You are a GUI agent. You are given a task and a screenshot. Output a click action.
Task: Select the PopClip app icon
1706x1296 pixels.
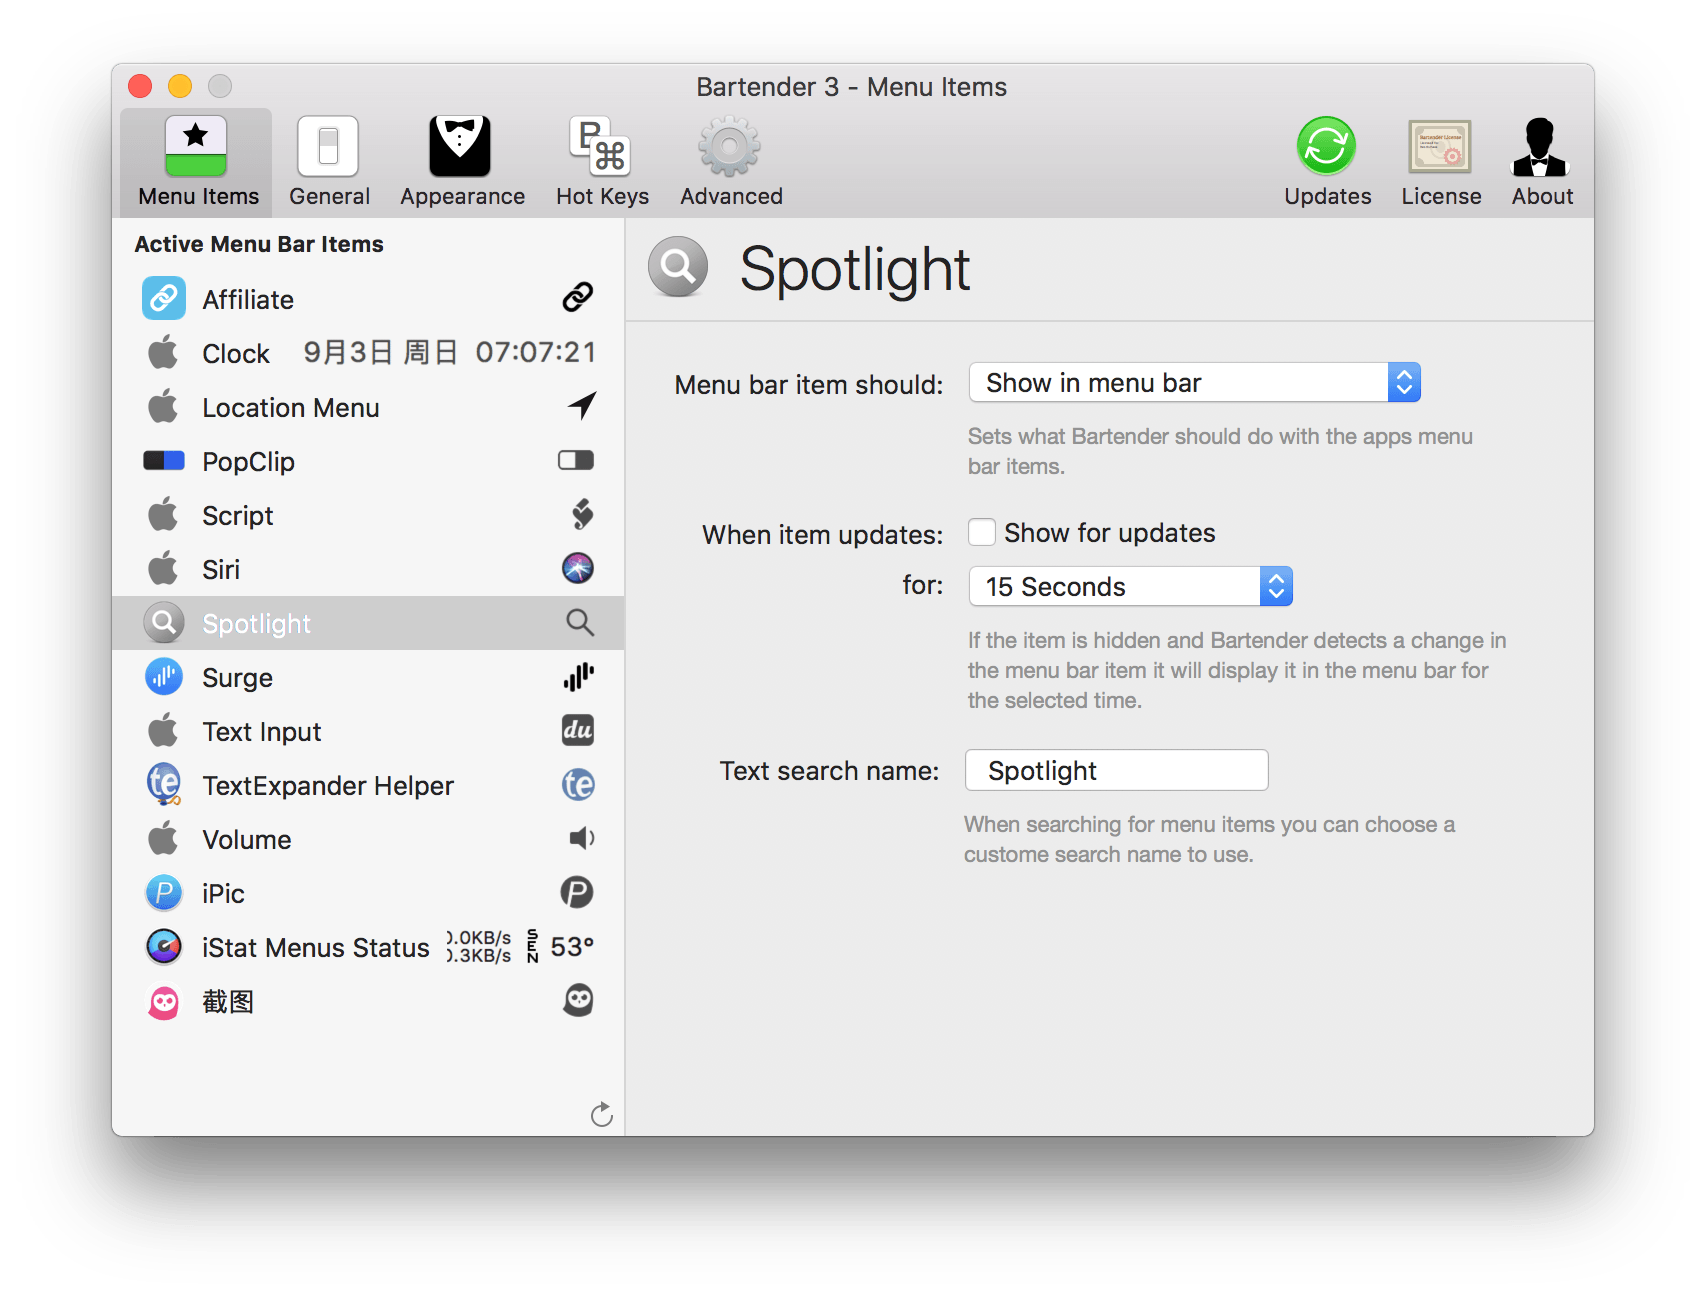pos(164,460)
